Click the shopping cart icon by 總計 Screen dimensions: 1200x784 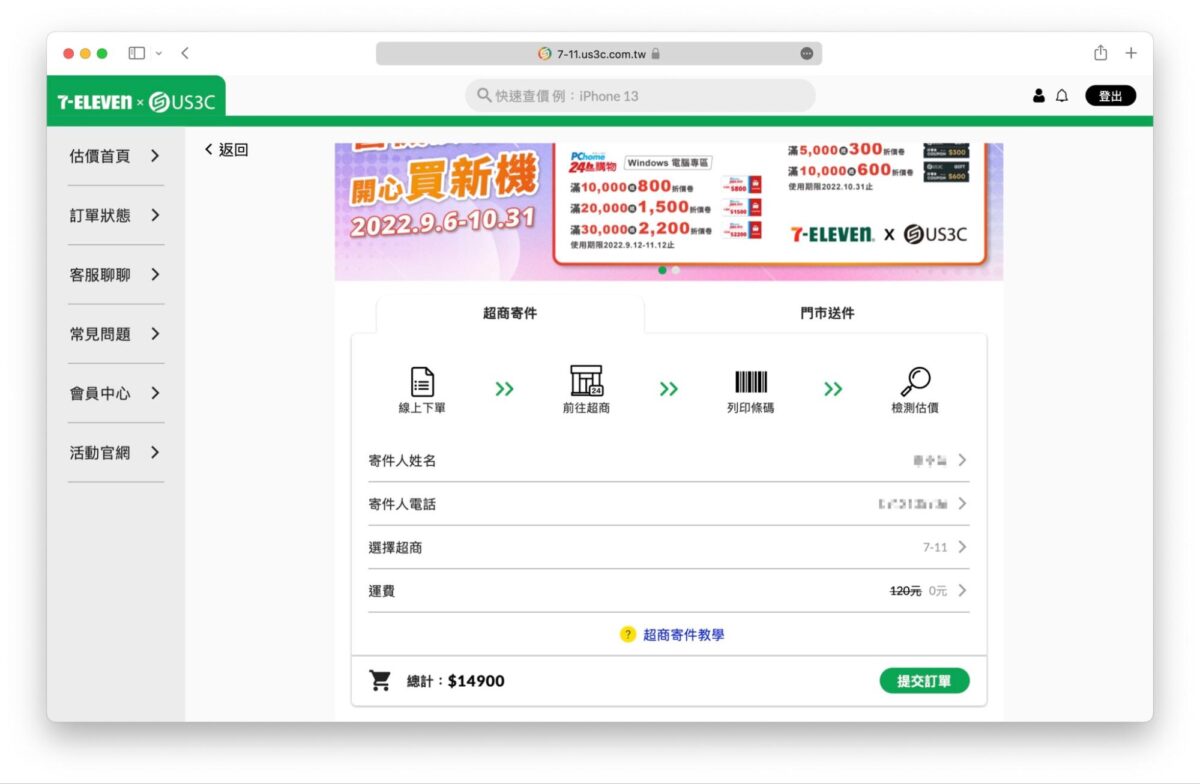point(380,681)
